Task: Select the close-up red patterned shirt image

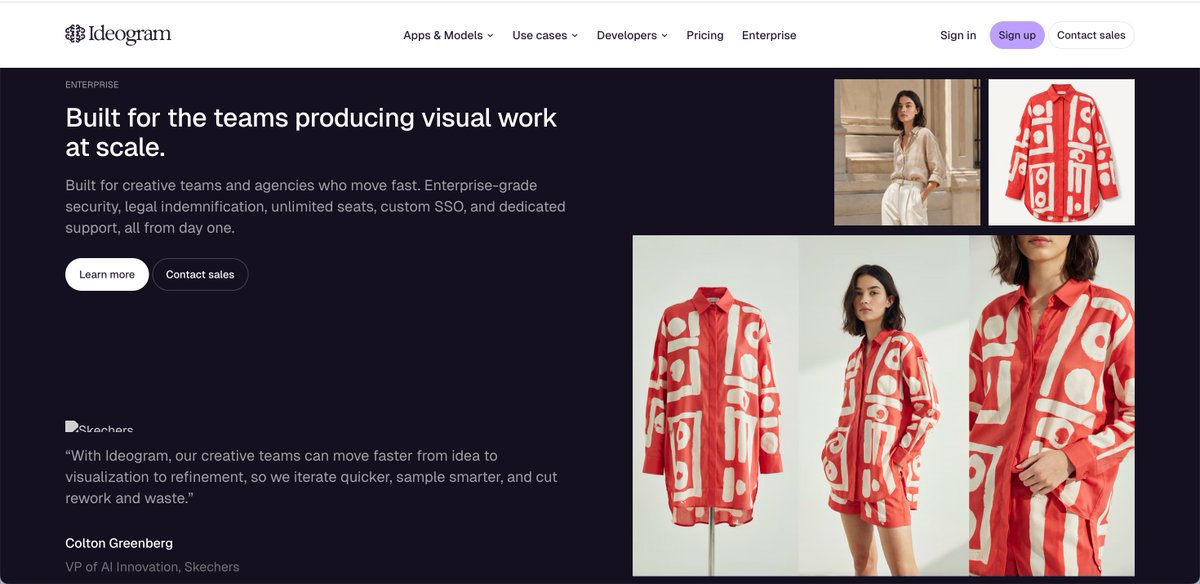Action: (1052, 405)
